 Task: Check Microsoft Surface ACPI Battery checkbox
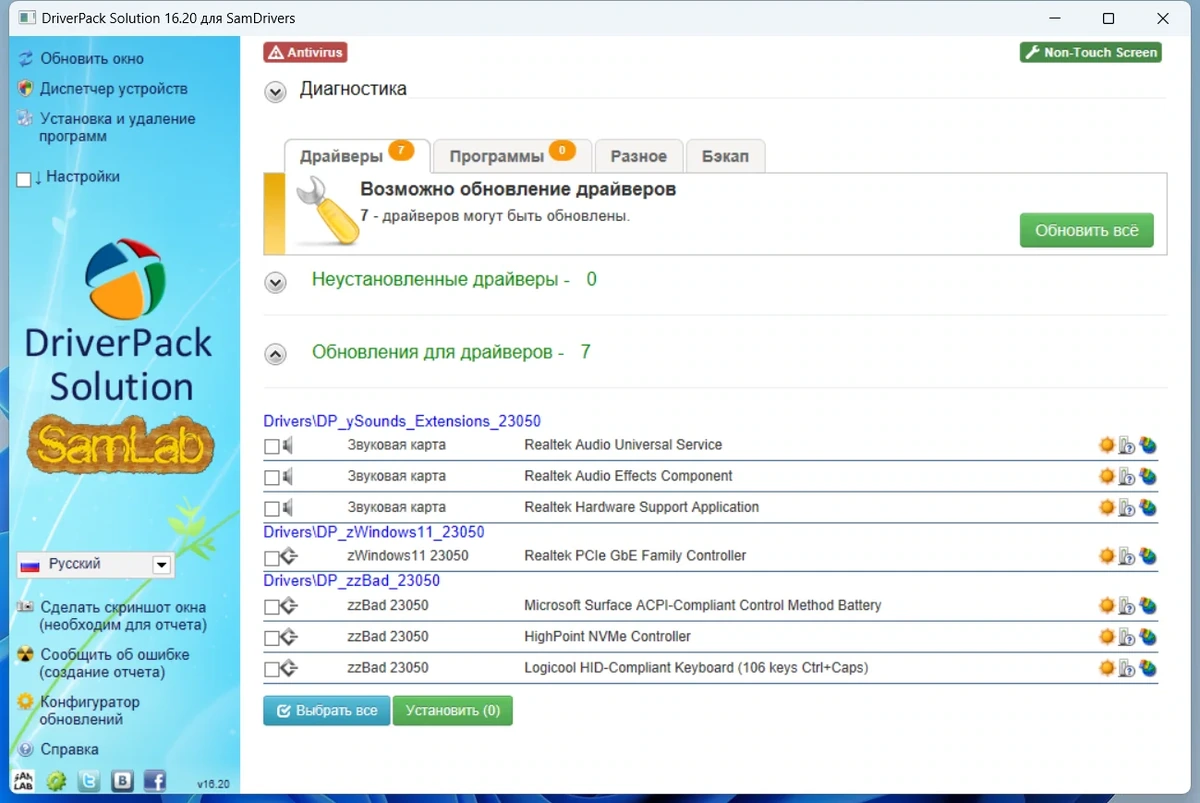point(272,607)
